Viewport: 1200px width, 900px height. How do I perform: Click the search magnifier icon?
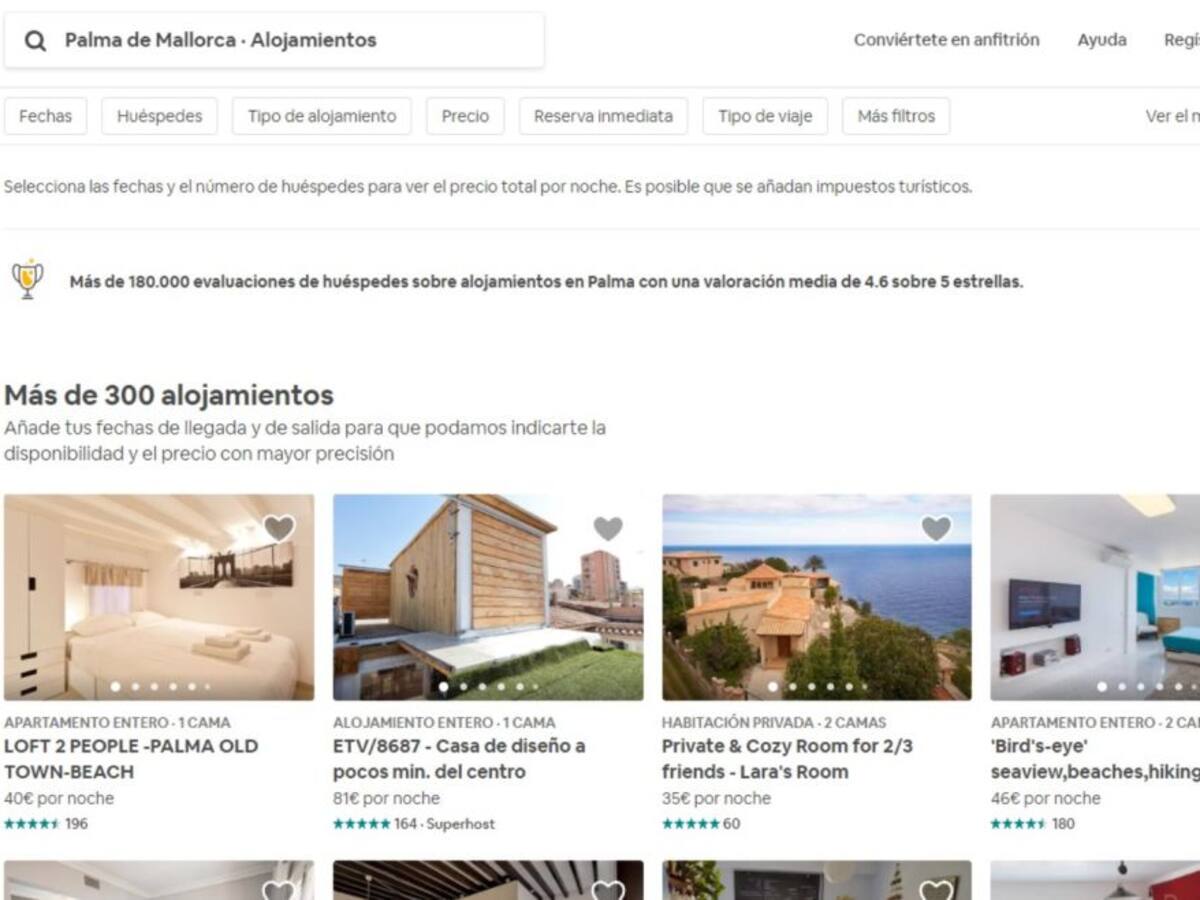36,41
